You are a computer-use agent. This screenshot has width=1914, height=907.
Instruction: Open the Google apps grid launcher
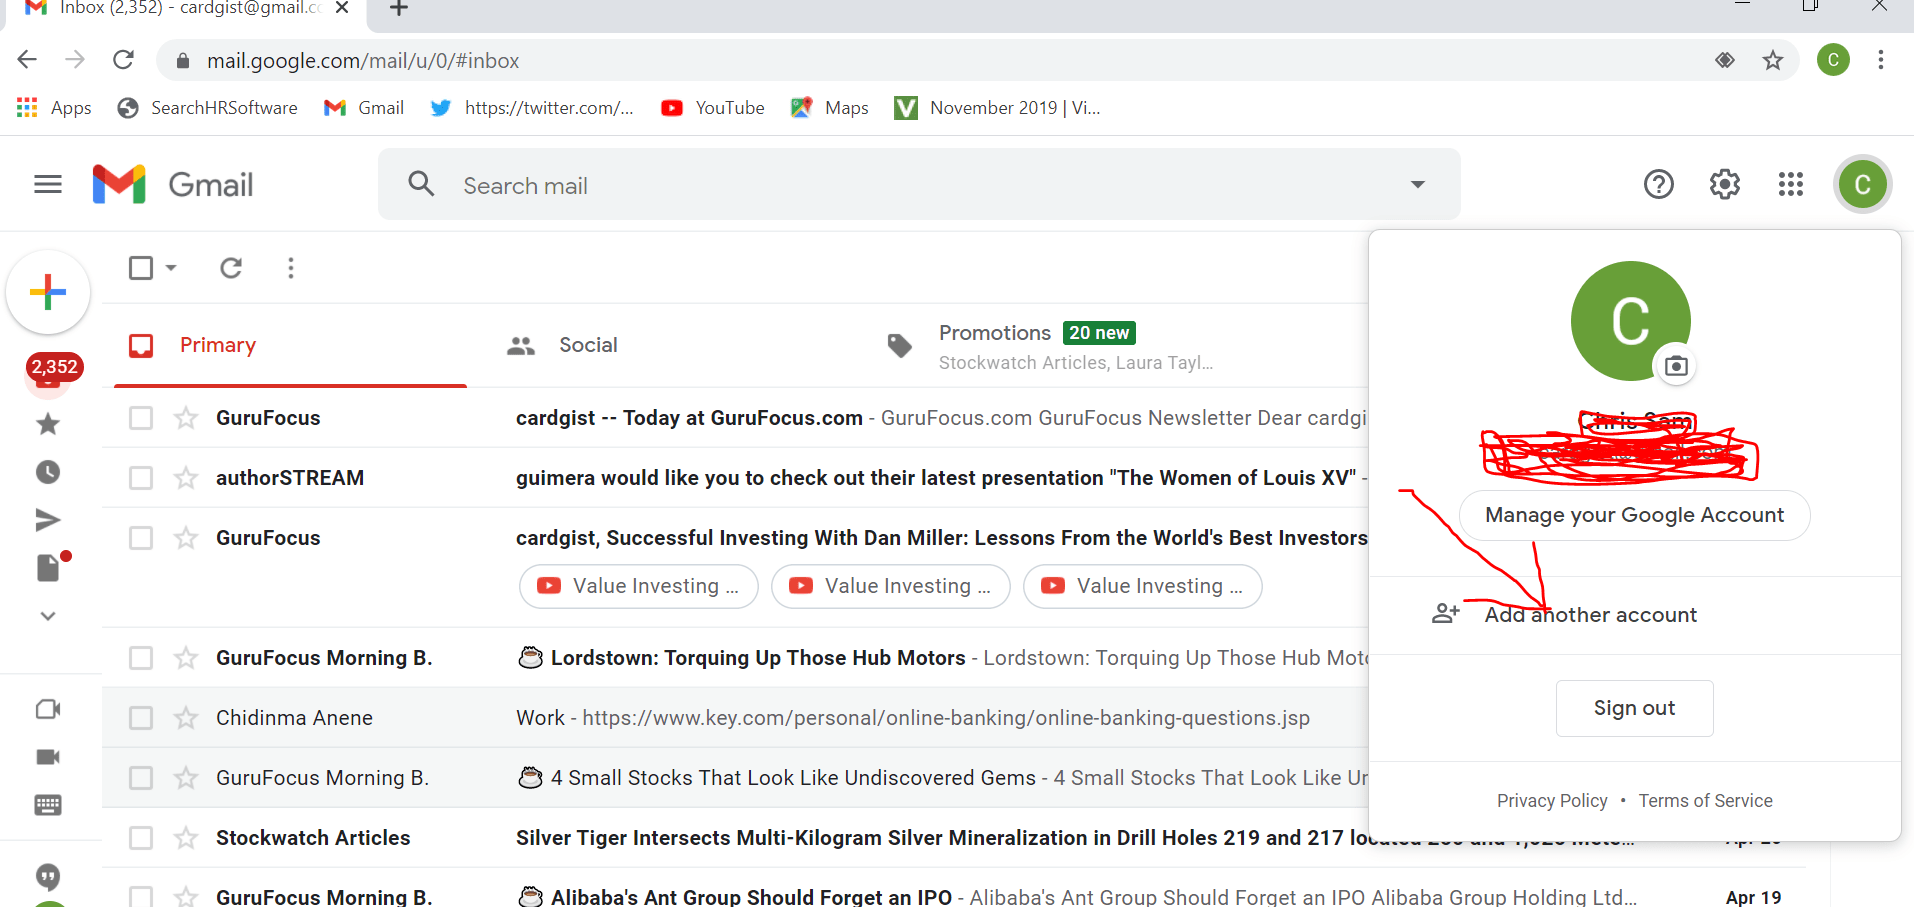(1790, 184)
